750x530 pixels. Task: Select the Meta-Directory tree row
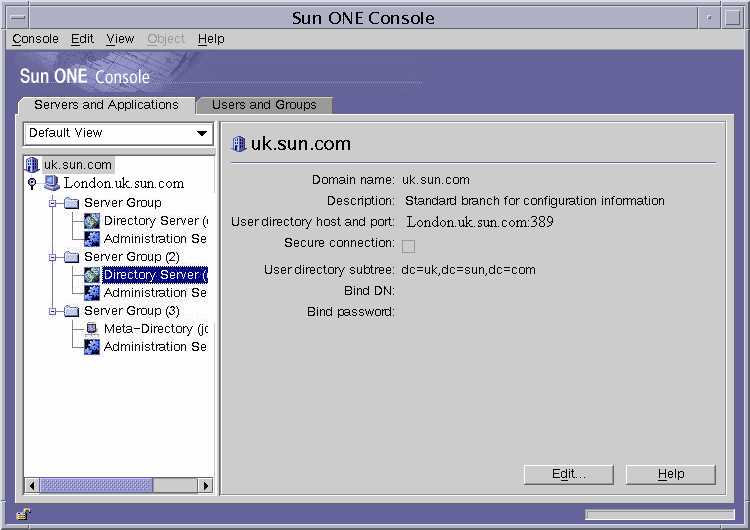[x=156, y=329]
